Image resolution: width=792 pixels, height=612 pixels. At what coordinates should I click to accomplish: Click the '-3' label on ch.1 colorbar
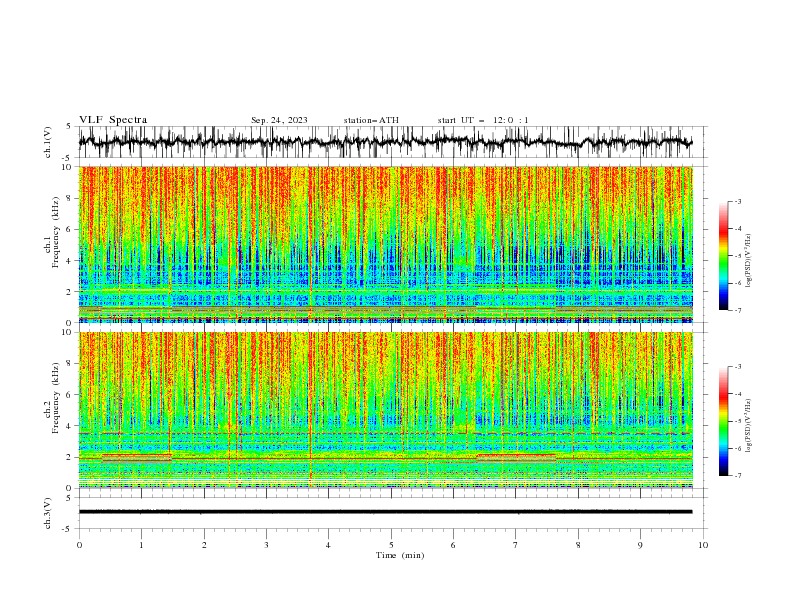click(737, 201)
